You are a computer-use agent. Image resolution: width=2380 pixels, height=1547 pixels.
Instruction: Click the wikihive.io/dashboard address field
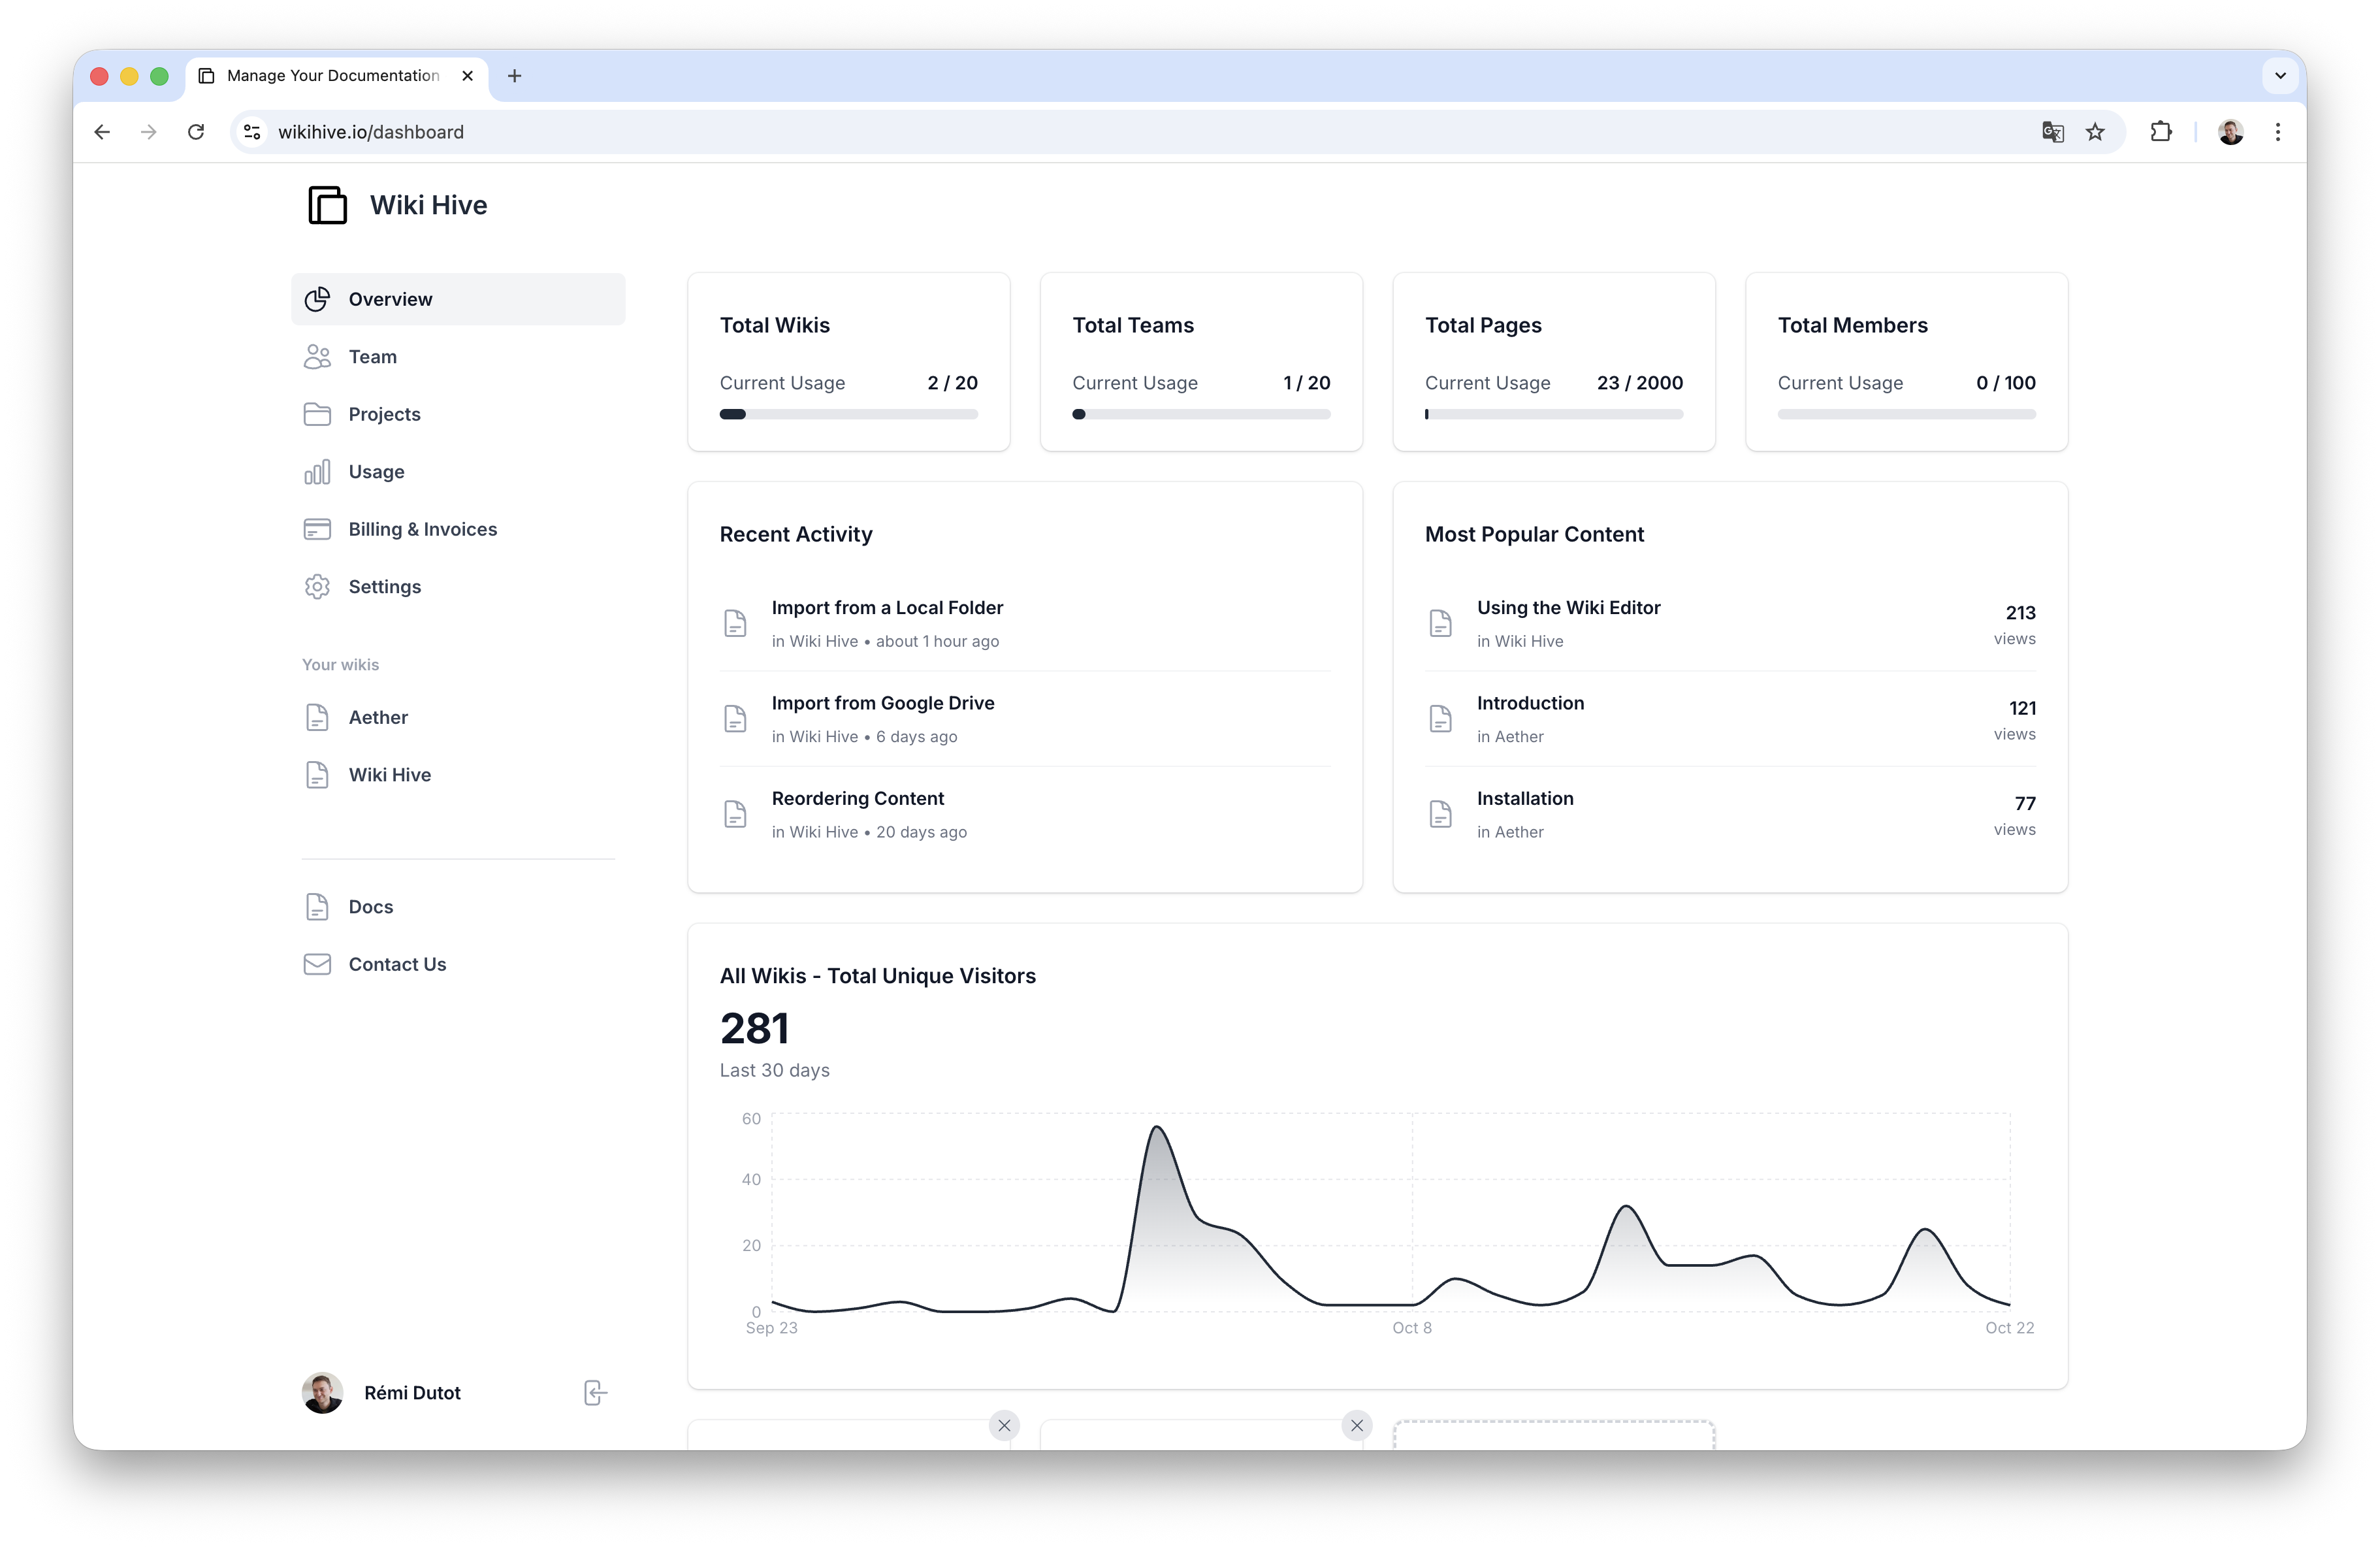[370, 132]
